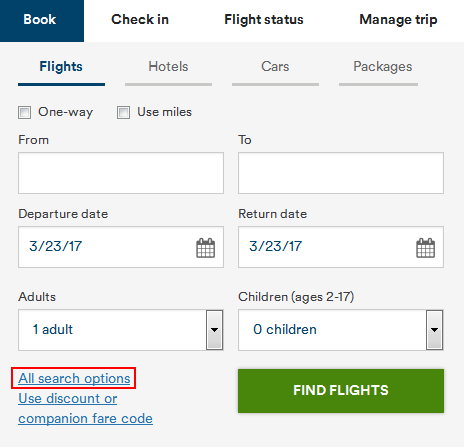Open the 0 children combo box
The width and height of the screenshot is (464, 447).
coord(341,330)
